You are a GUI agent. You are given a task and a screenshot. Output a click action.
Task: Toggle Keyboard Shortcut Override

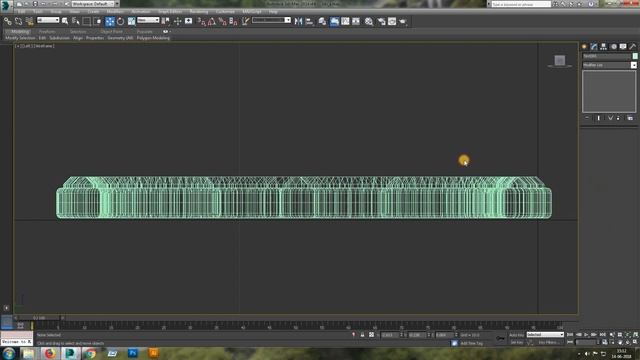189,21
